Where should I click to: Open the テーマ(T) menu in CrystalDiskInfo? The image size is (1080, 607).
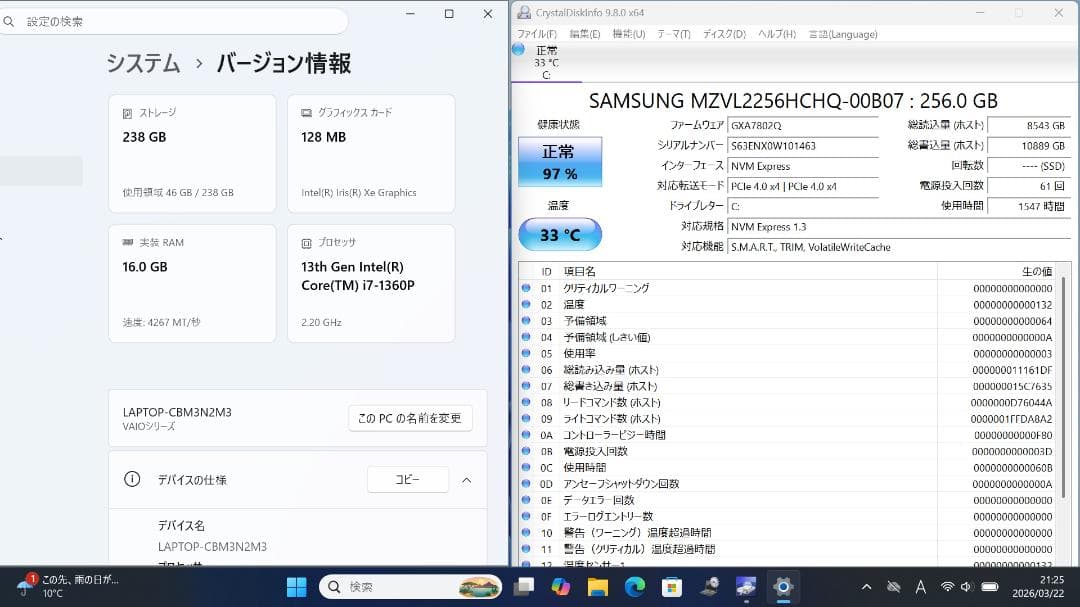[x=673, y=33]
